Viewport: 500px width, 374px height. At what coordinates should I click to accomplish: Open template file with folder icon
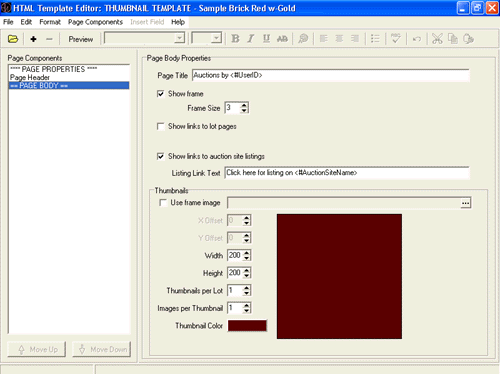pyautogui.click(x=13, y=39)
